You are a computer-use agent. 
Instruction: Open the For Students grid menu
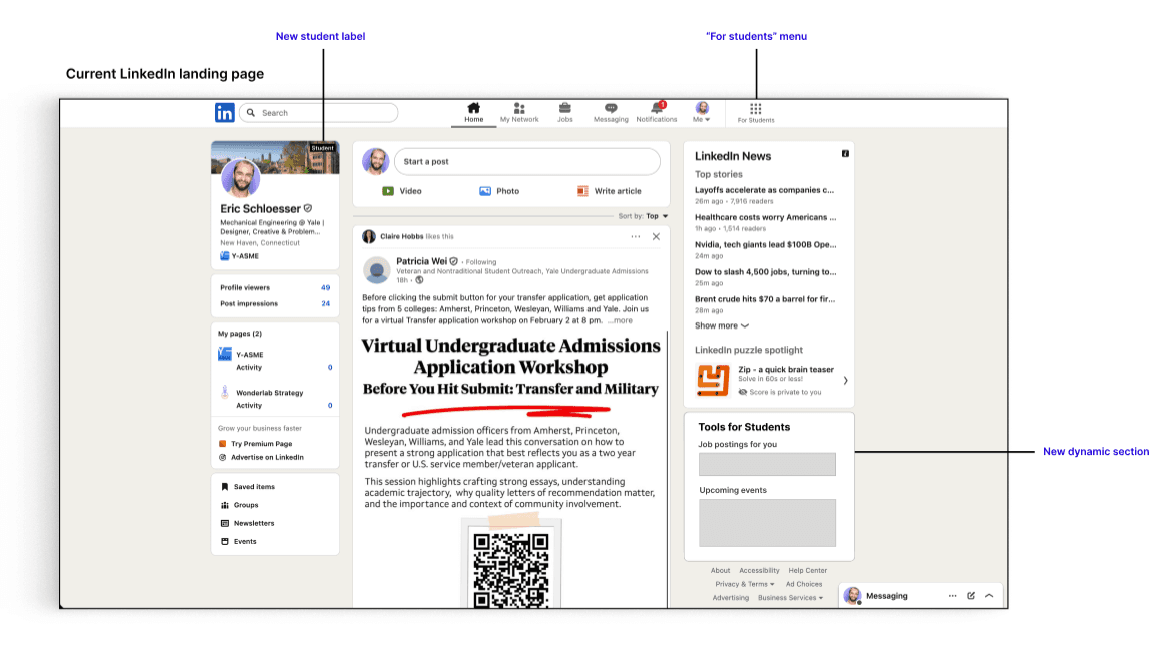coord(756,113)
